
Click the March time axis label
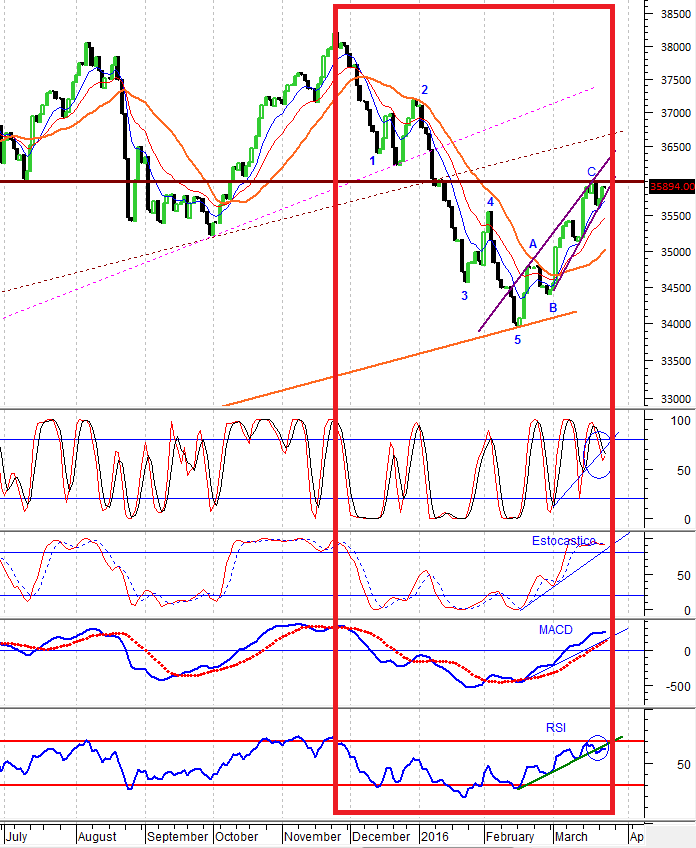pos(571,837)
